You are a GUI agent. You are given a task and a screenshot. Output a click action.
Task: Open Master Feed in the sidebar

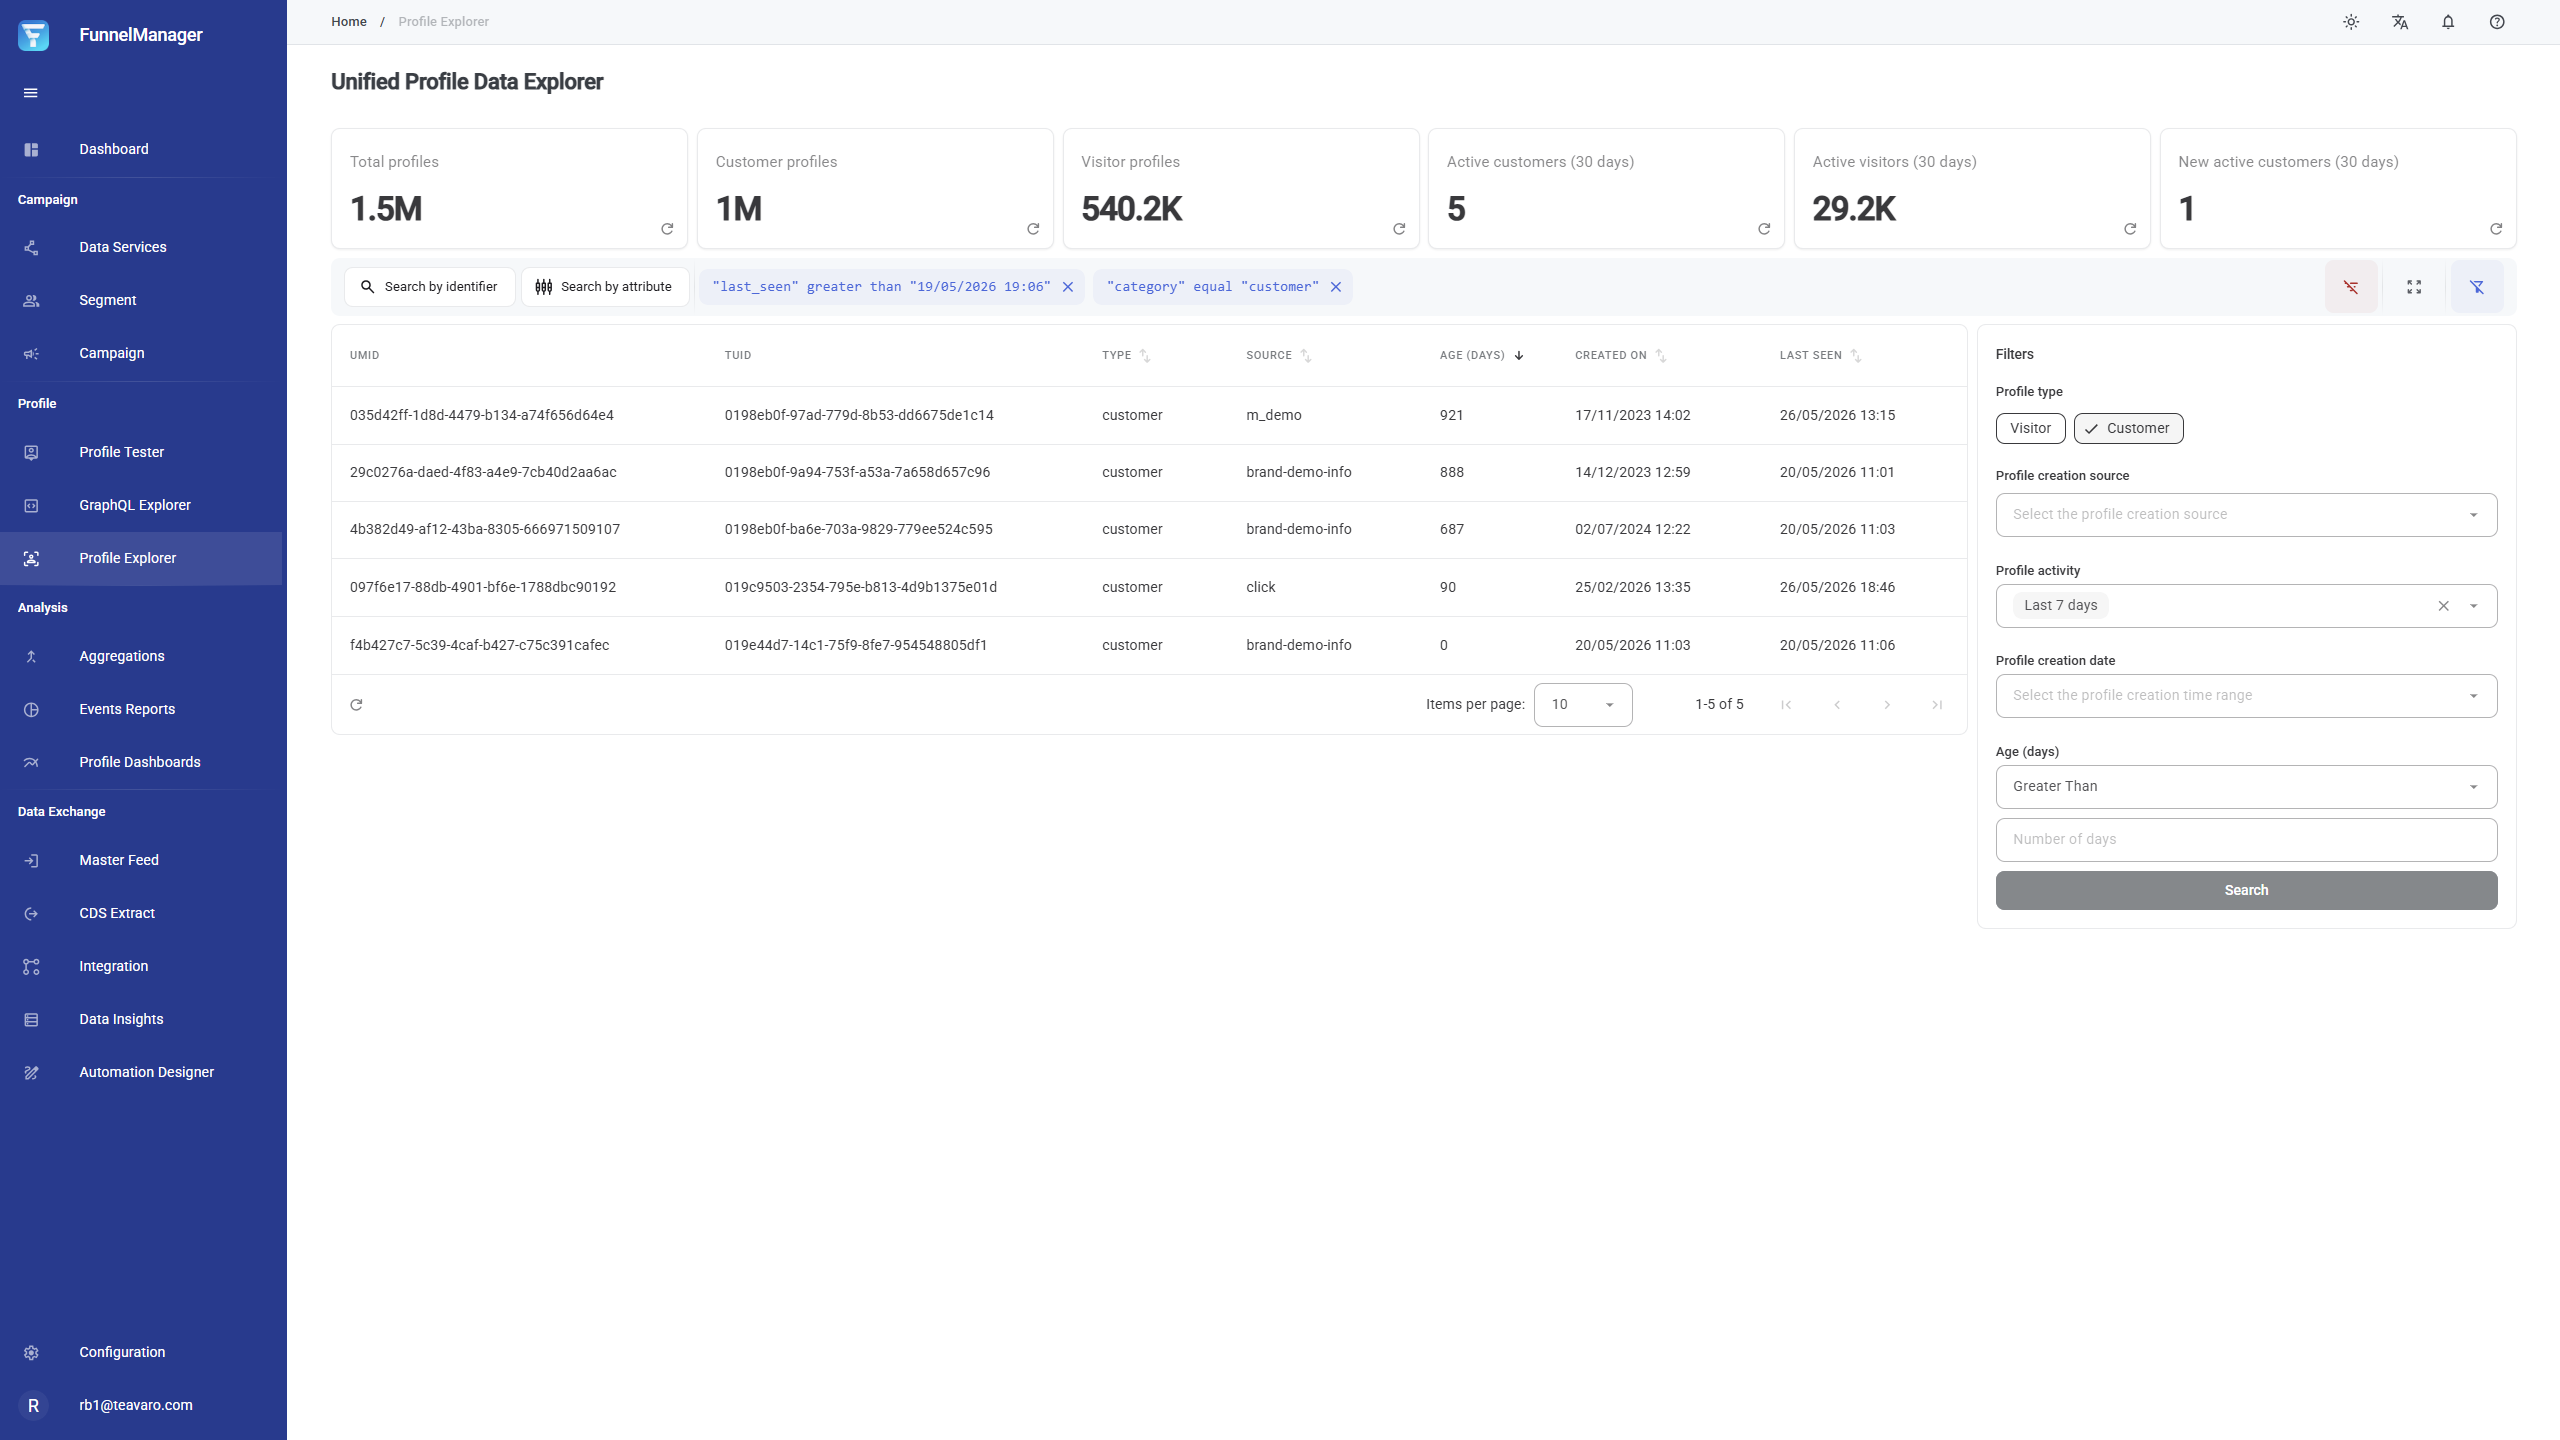(x=141, y=861)
